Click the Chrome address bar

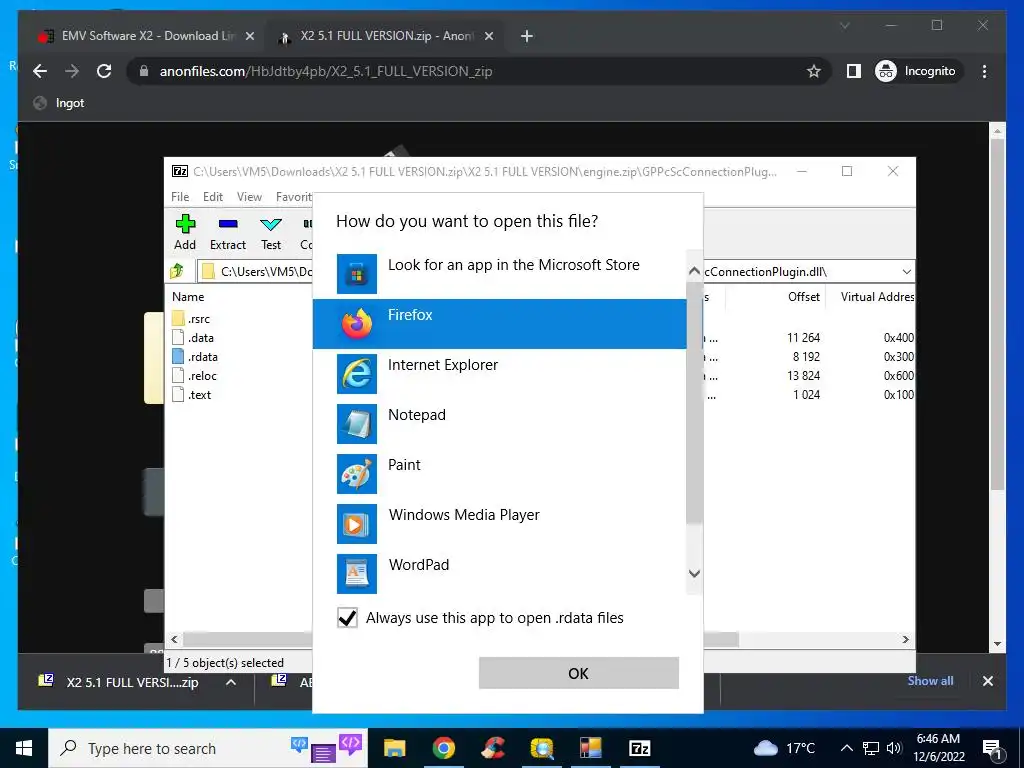point(479,71)
